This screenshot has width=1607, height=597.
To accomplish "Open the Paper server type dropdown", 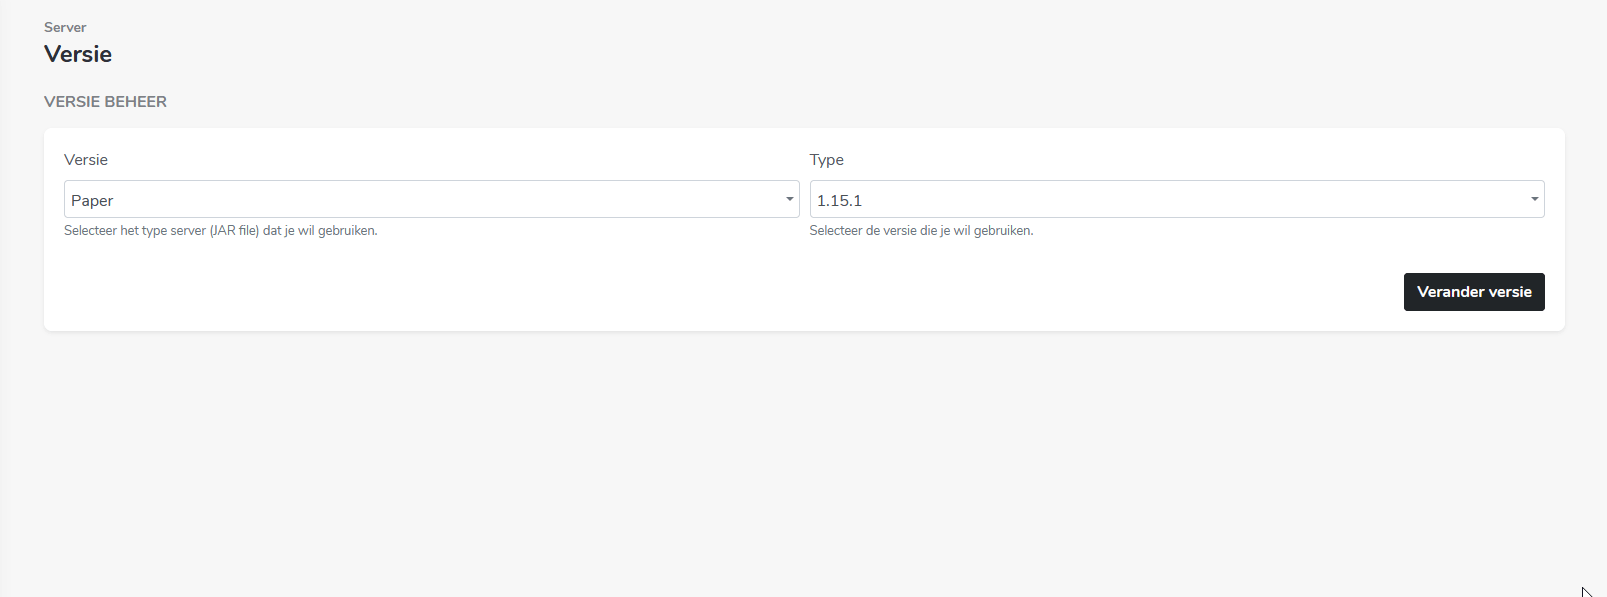I will click(x=430, y=199).
